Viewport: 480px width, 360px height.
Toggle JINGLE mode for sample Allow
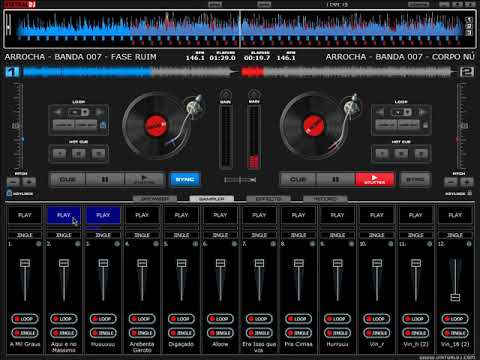tap(220, 333)
